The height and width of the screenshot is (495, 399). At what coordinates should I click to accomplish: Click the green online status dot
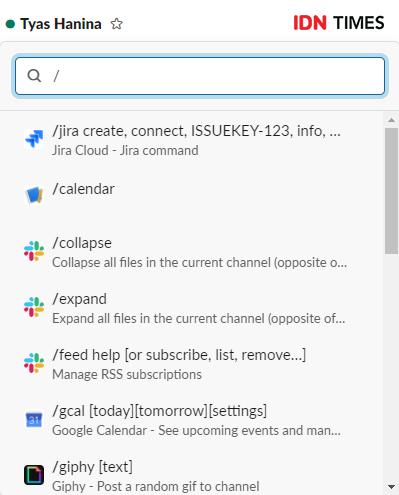pos(10,24)
